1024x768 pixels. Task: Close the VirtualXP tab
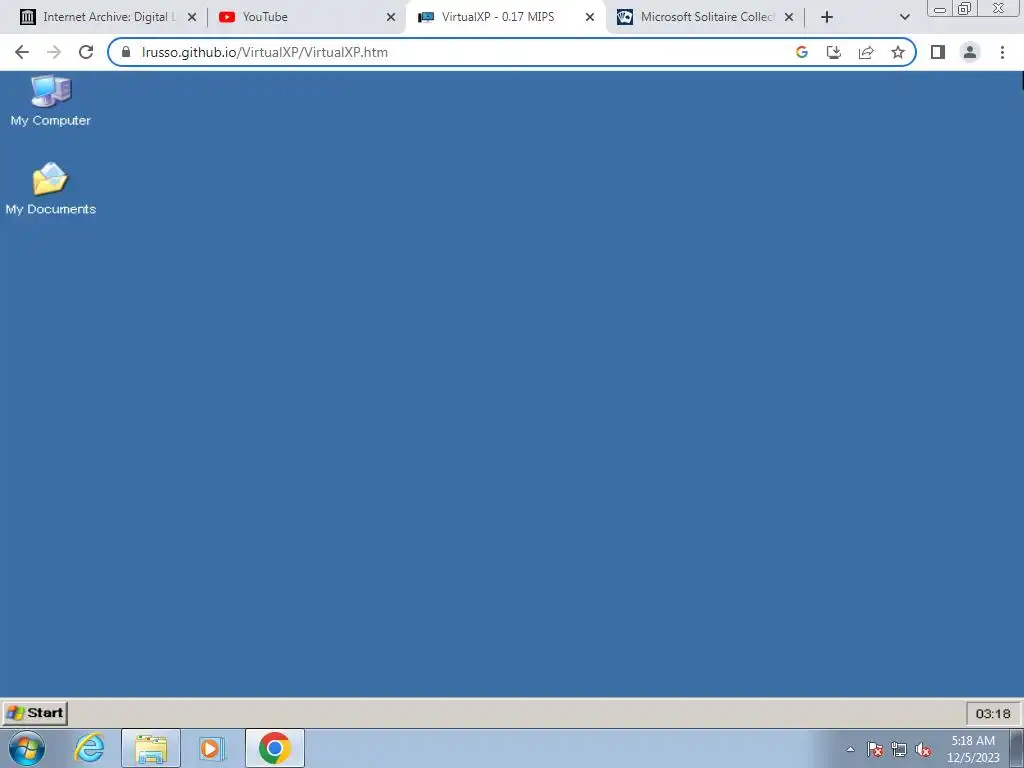tap(590, 18)
